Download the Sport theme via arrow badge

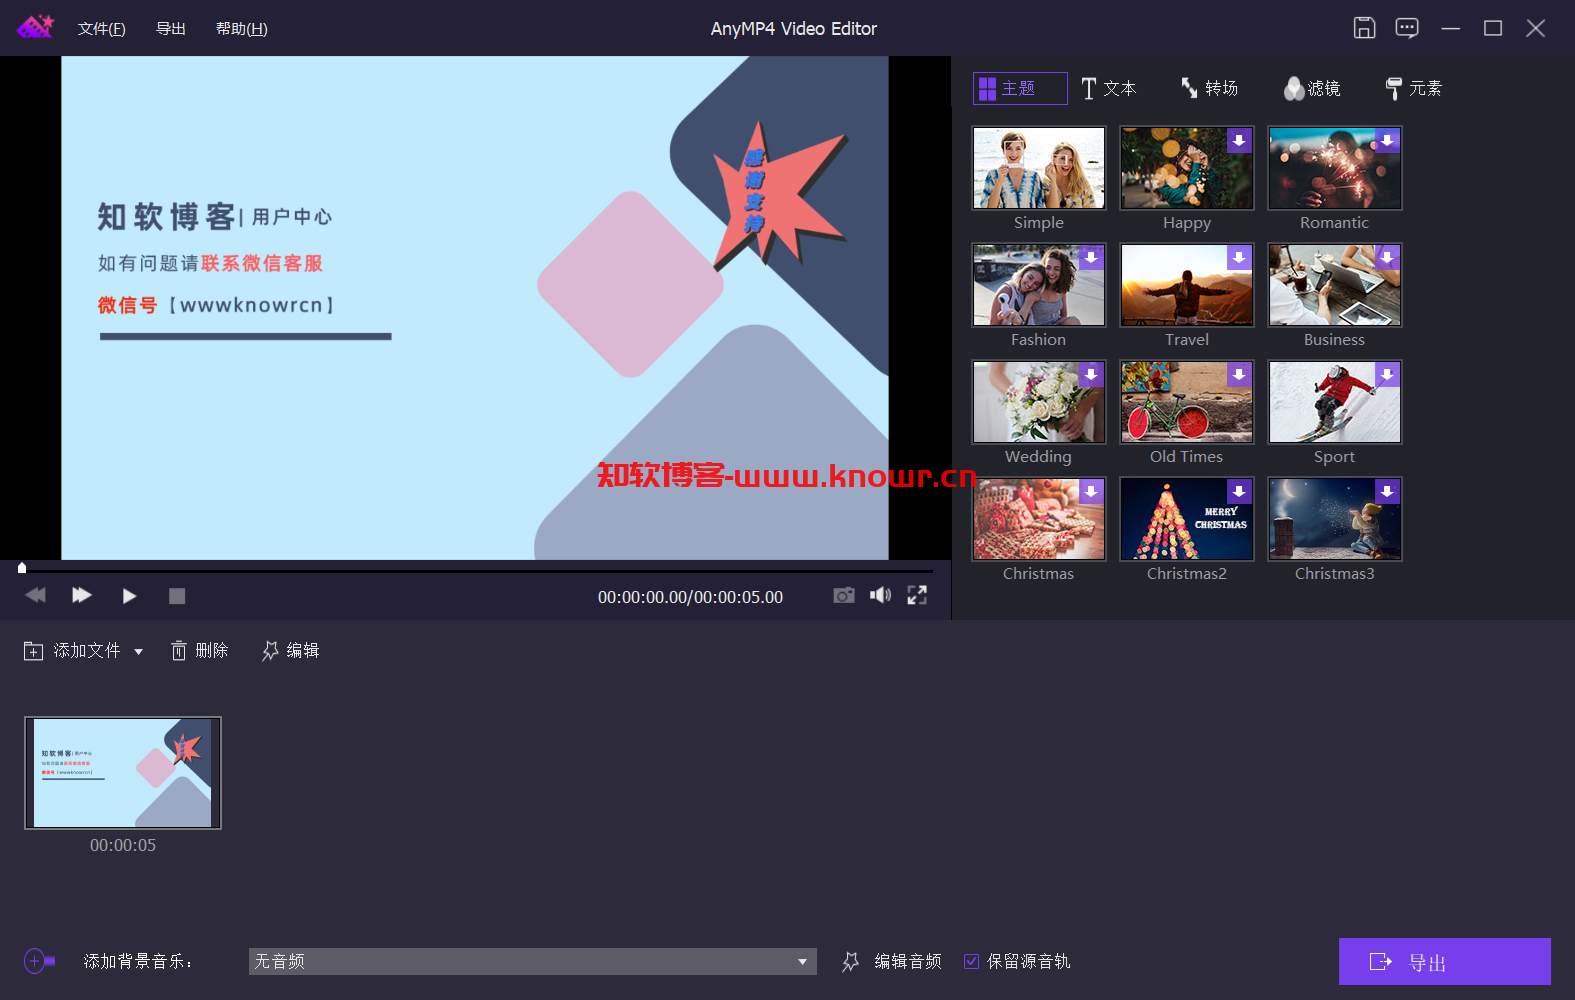pyautogui.click(x=1387, y=375)
